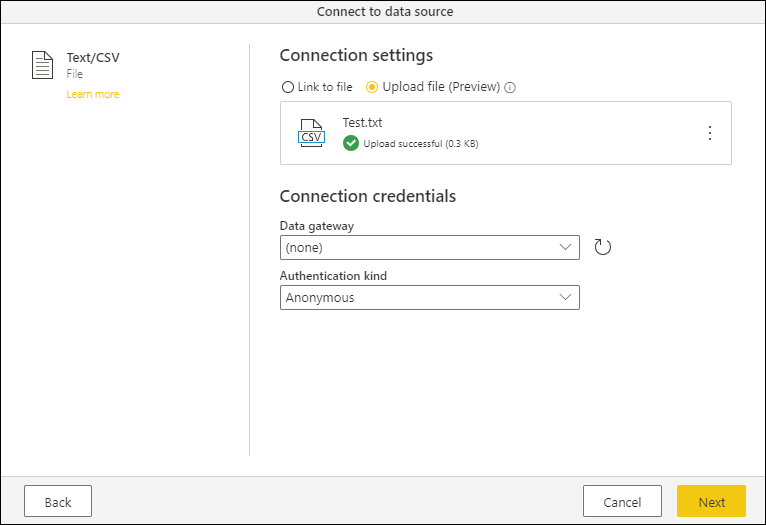Click the Cancel button

[x=622, y=502]
